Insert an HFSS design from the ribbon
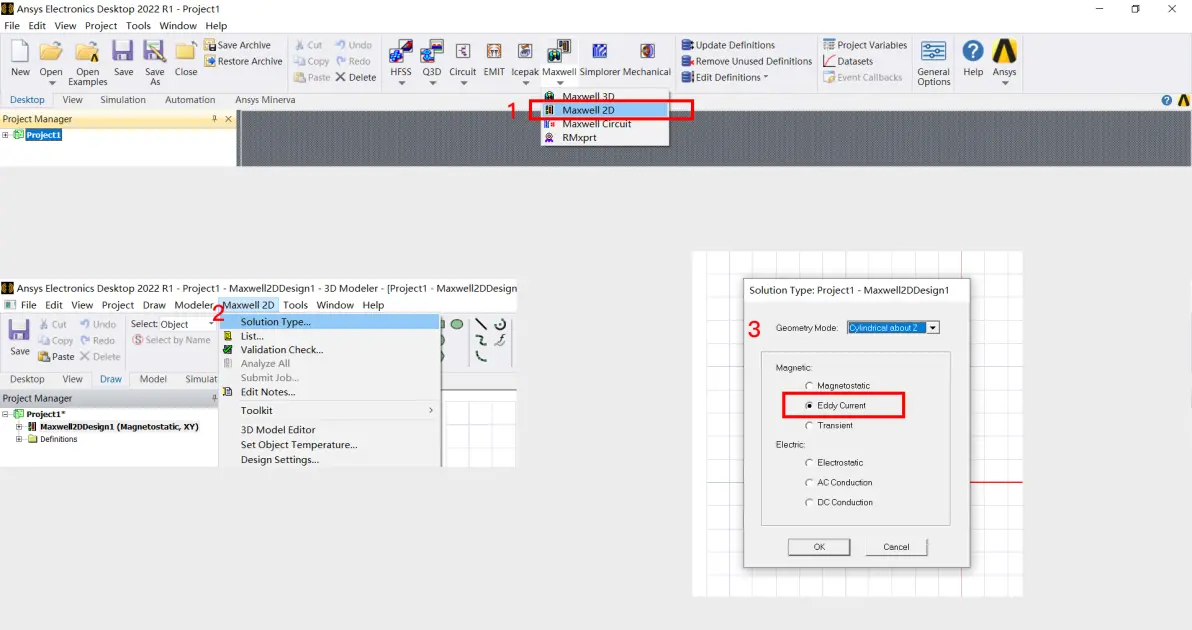The height and width of the screenshot is (630, 1192). click(401, 58)
